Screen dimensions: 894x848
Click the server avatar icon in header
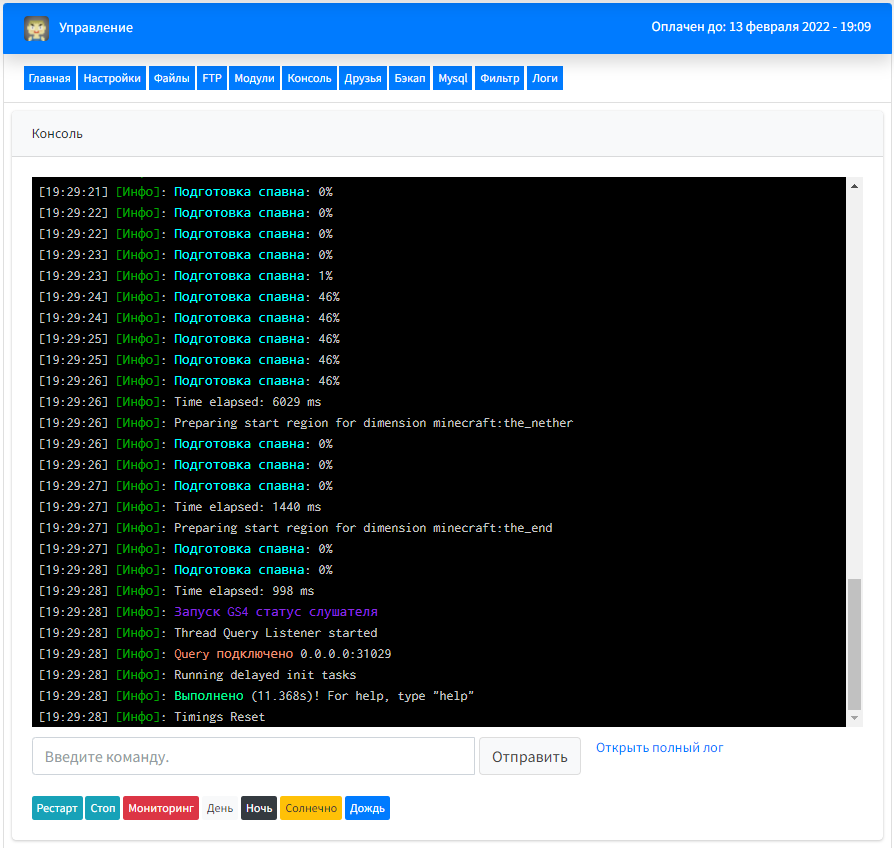36,28
